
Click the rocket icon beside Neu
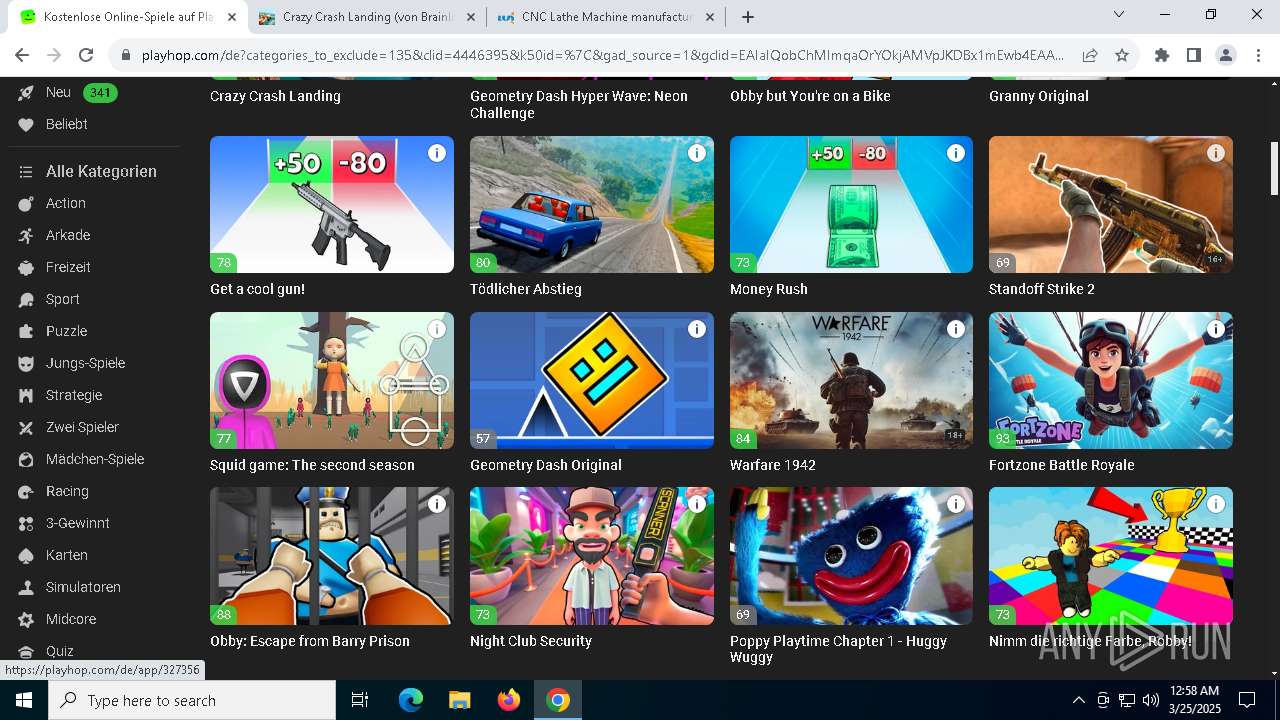[x=26, y=93]
